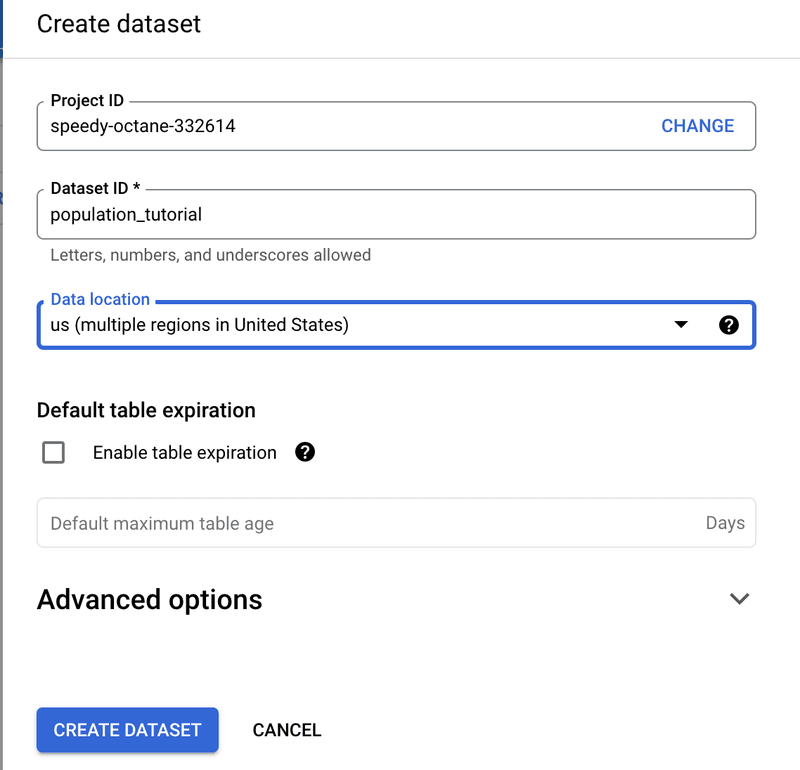Expand Advanced options using the chevron
The height and width of the screenshot is (770, 800).
pos(739,599)
